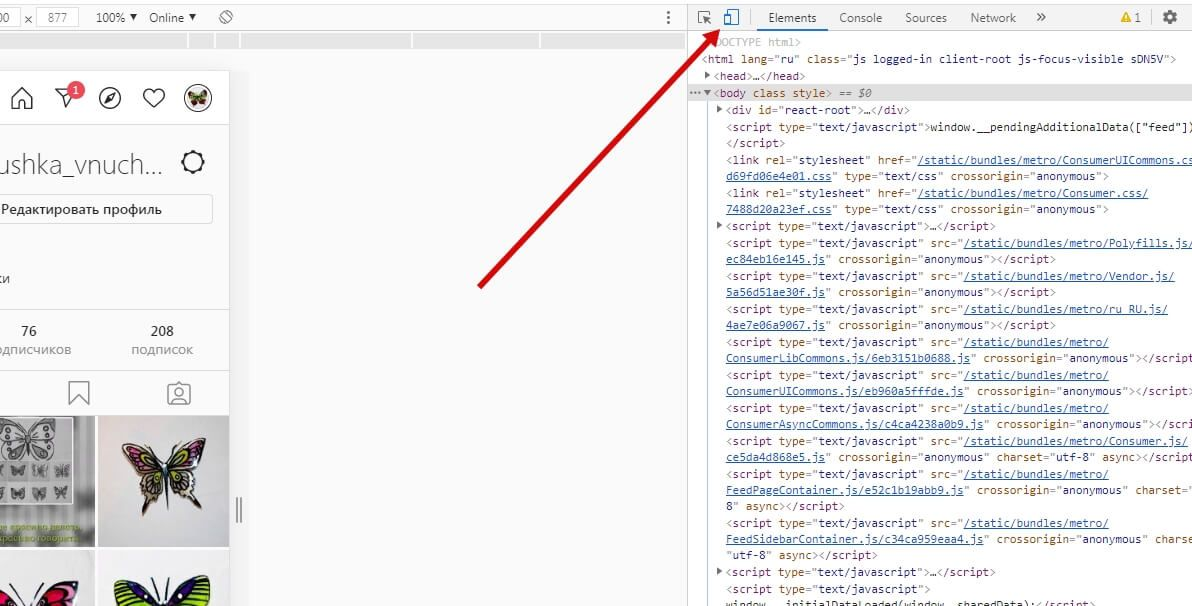Open the Online throttling dropdown
This screenshot has height=606, width=1192.
point(173,17)
